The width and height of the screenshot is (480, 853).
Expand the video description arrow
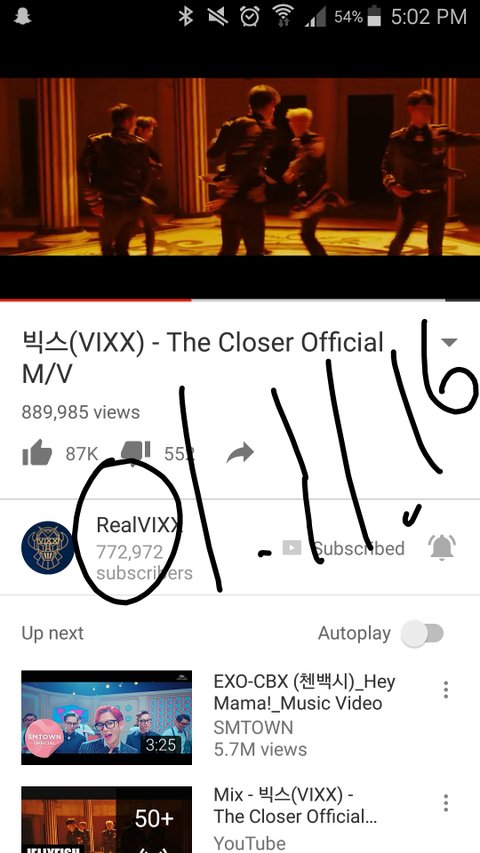(x=448, y=342)
